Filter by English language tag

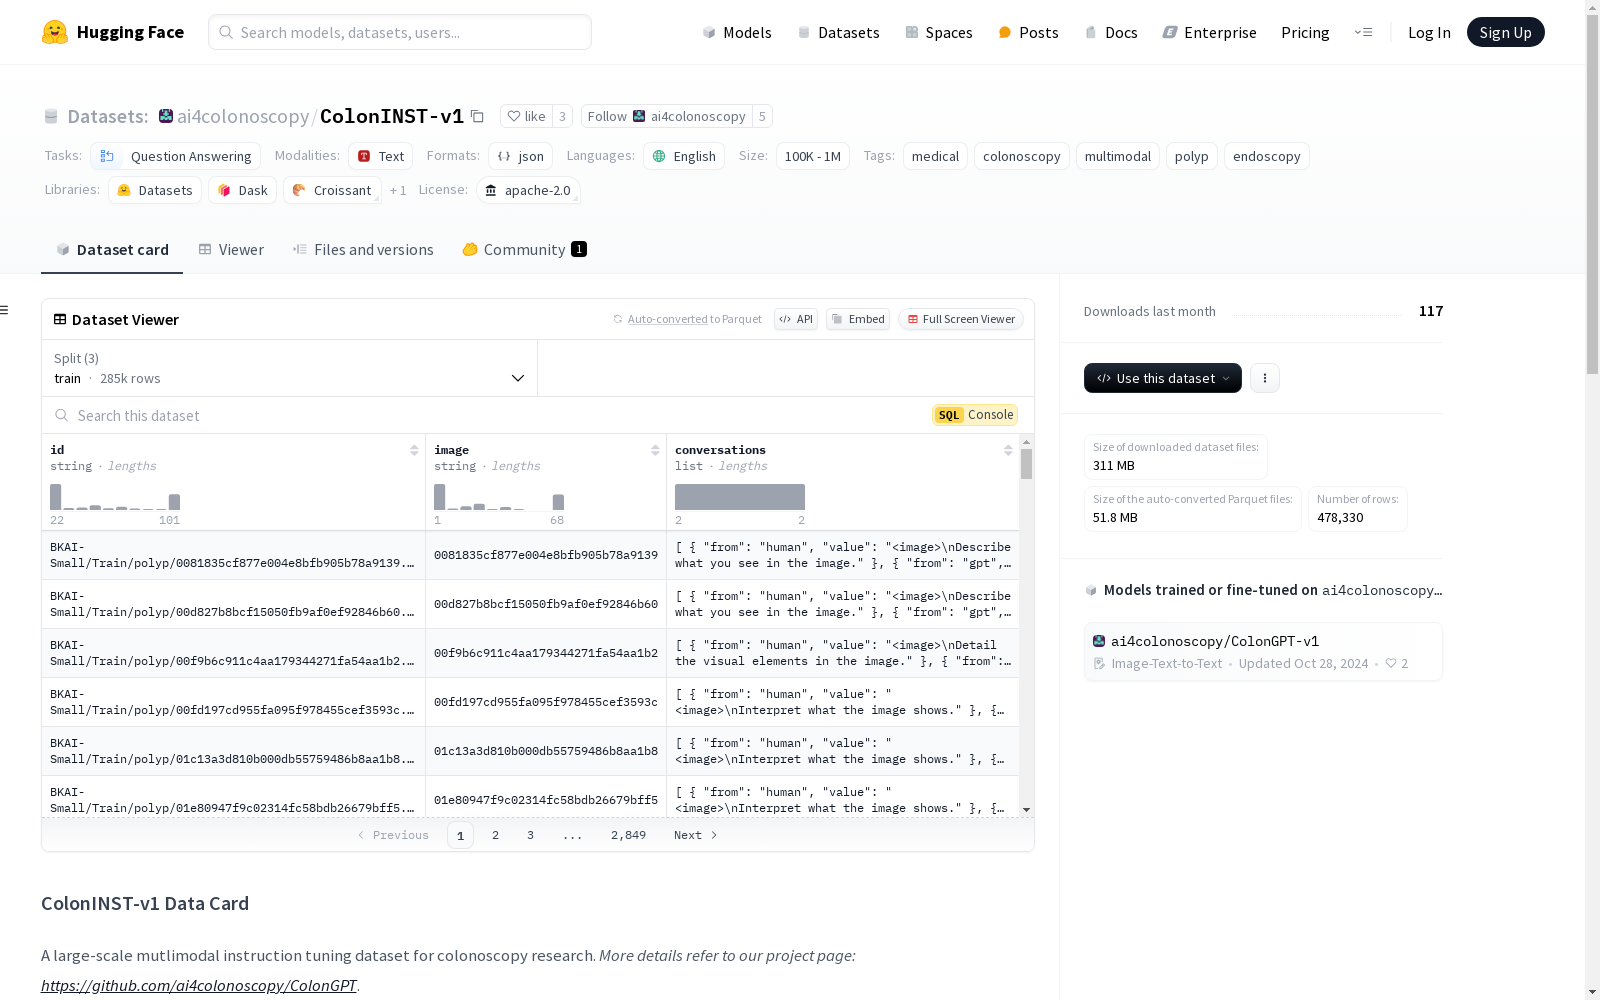pyautogui.click(x=684, y=156)
